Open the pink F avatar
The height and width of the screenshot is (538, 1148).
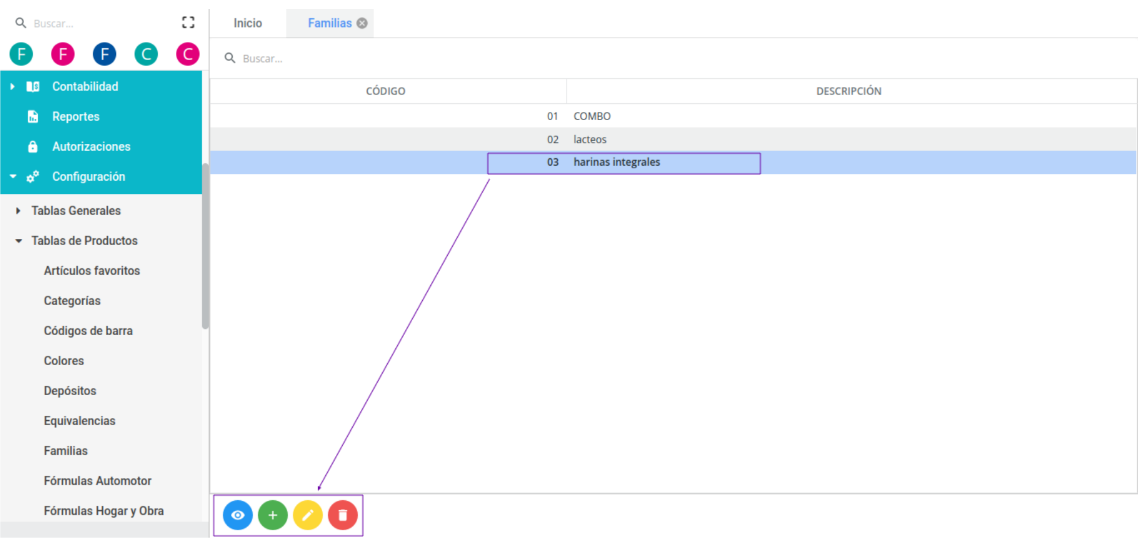pos(63,54)
